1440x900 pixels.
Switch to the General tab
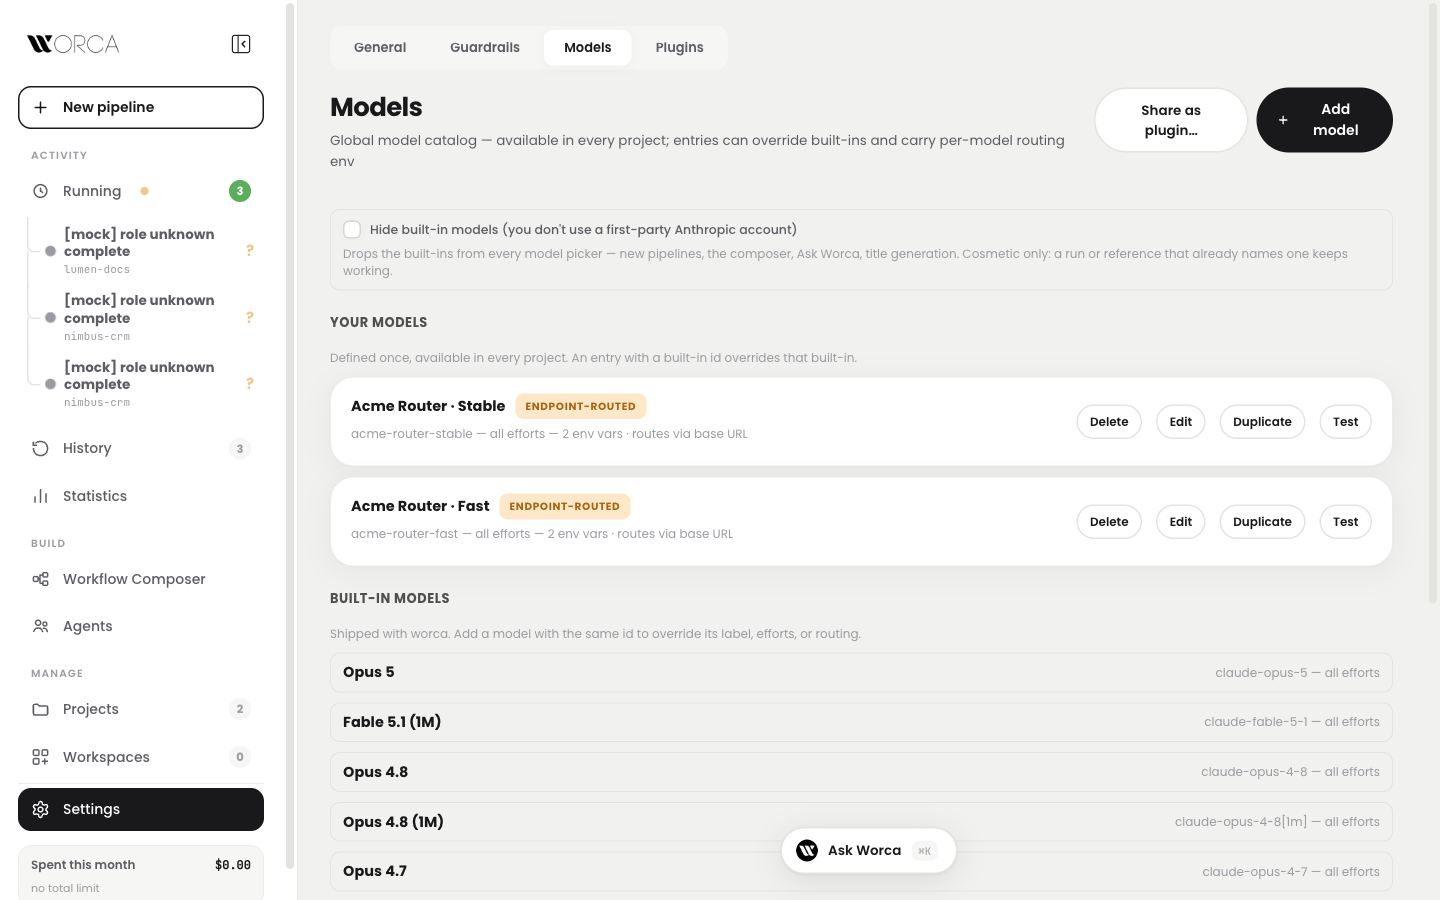380,47
